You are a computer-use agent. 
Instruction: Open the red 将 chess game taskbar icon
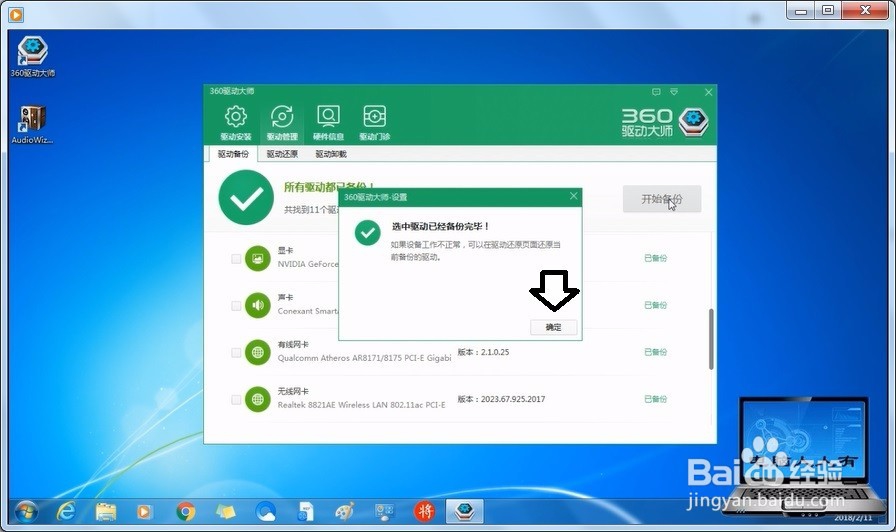(x=424, y=511)
